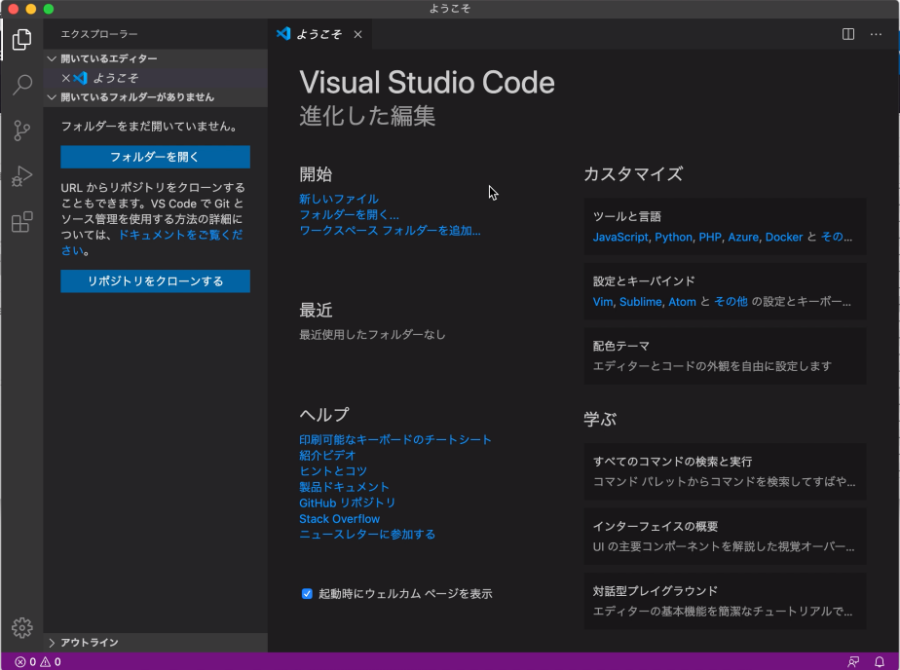Click the フォルダーを開く... link under 開始
The height and width of the screenshot is (670, 900).
349,215
